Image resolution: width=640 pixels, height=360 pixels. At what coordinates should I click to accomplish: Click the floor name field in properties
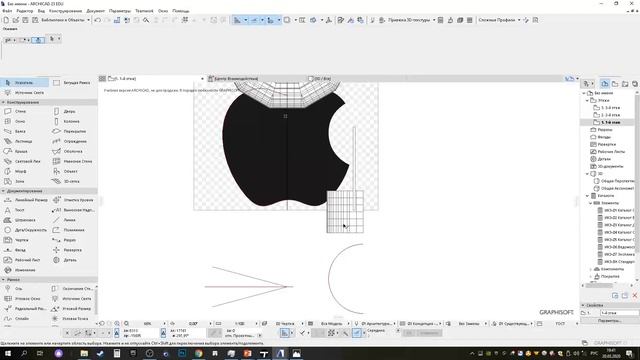coord(619,313)
